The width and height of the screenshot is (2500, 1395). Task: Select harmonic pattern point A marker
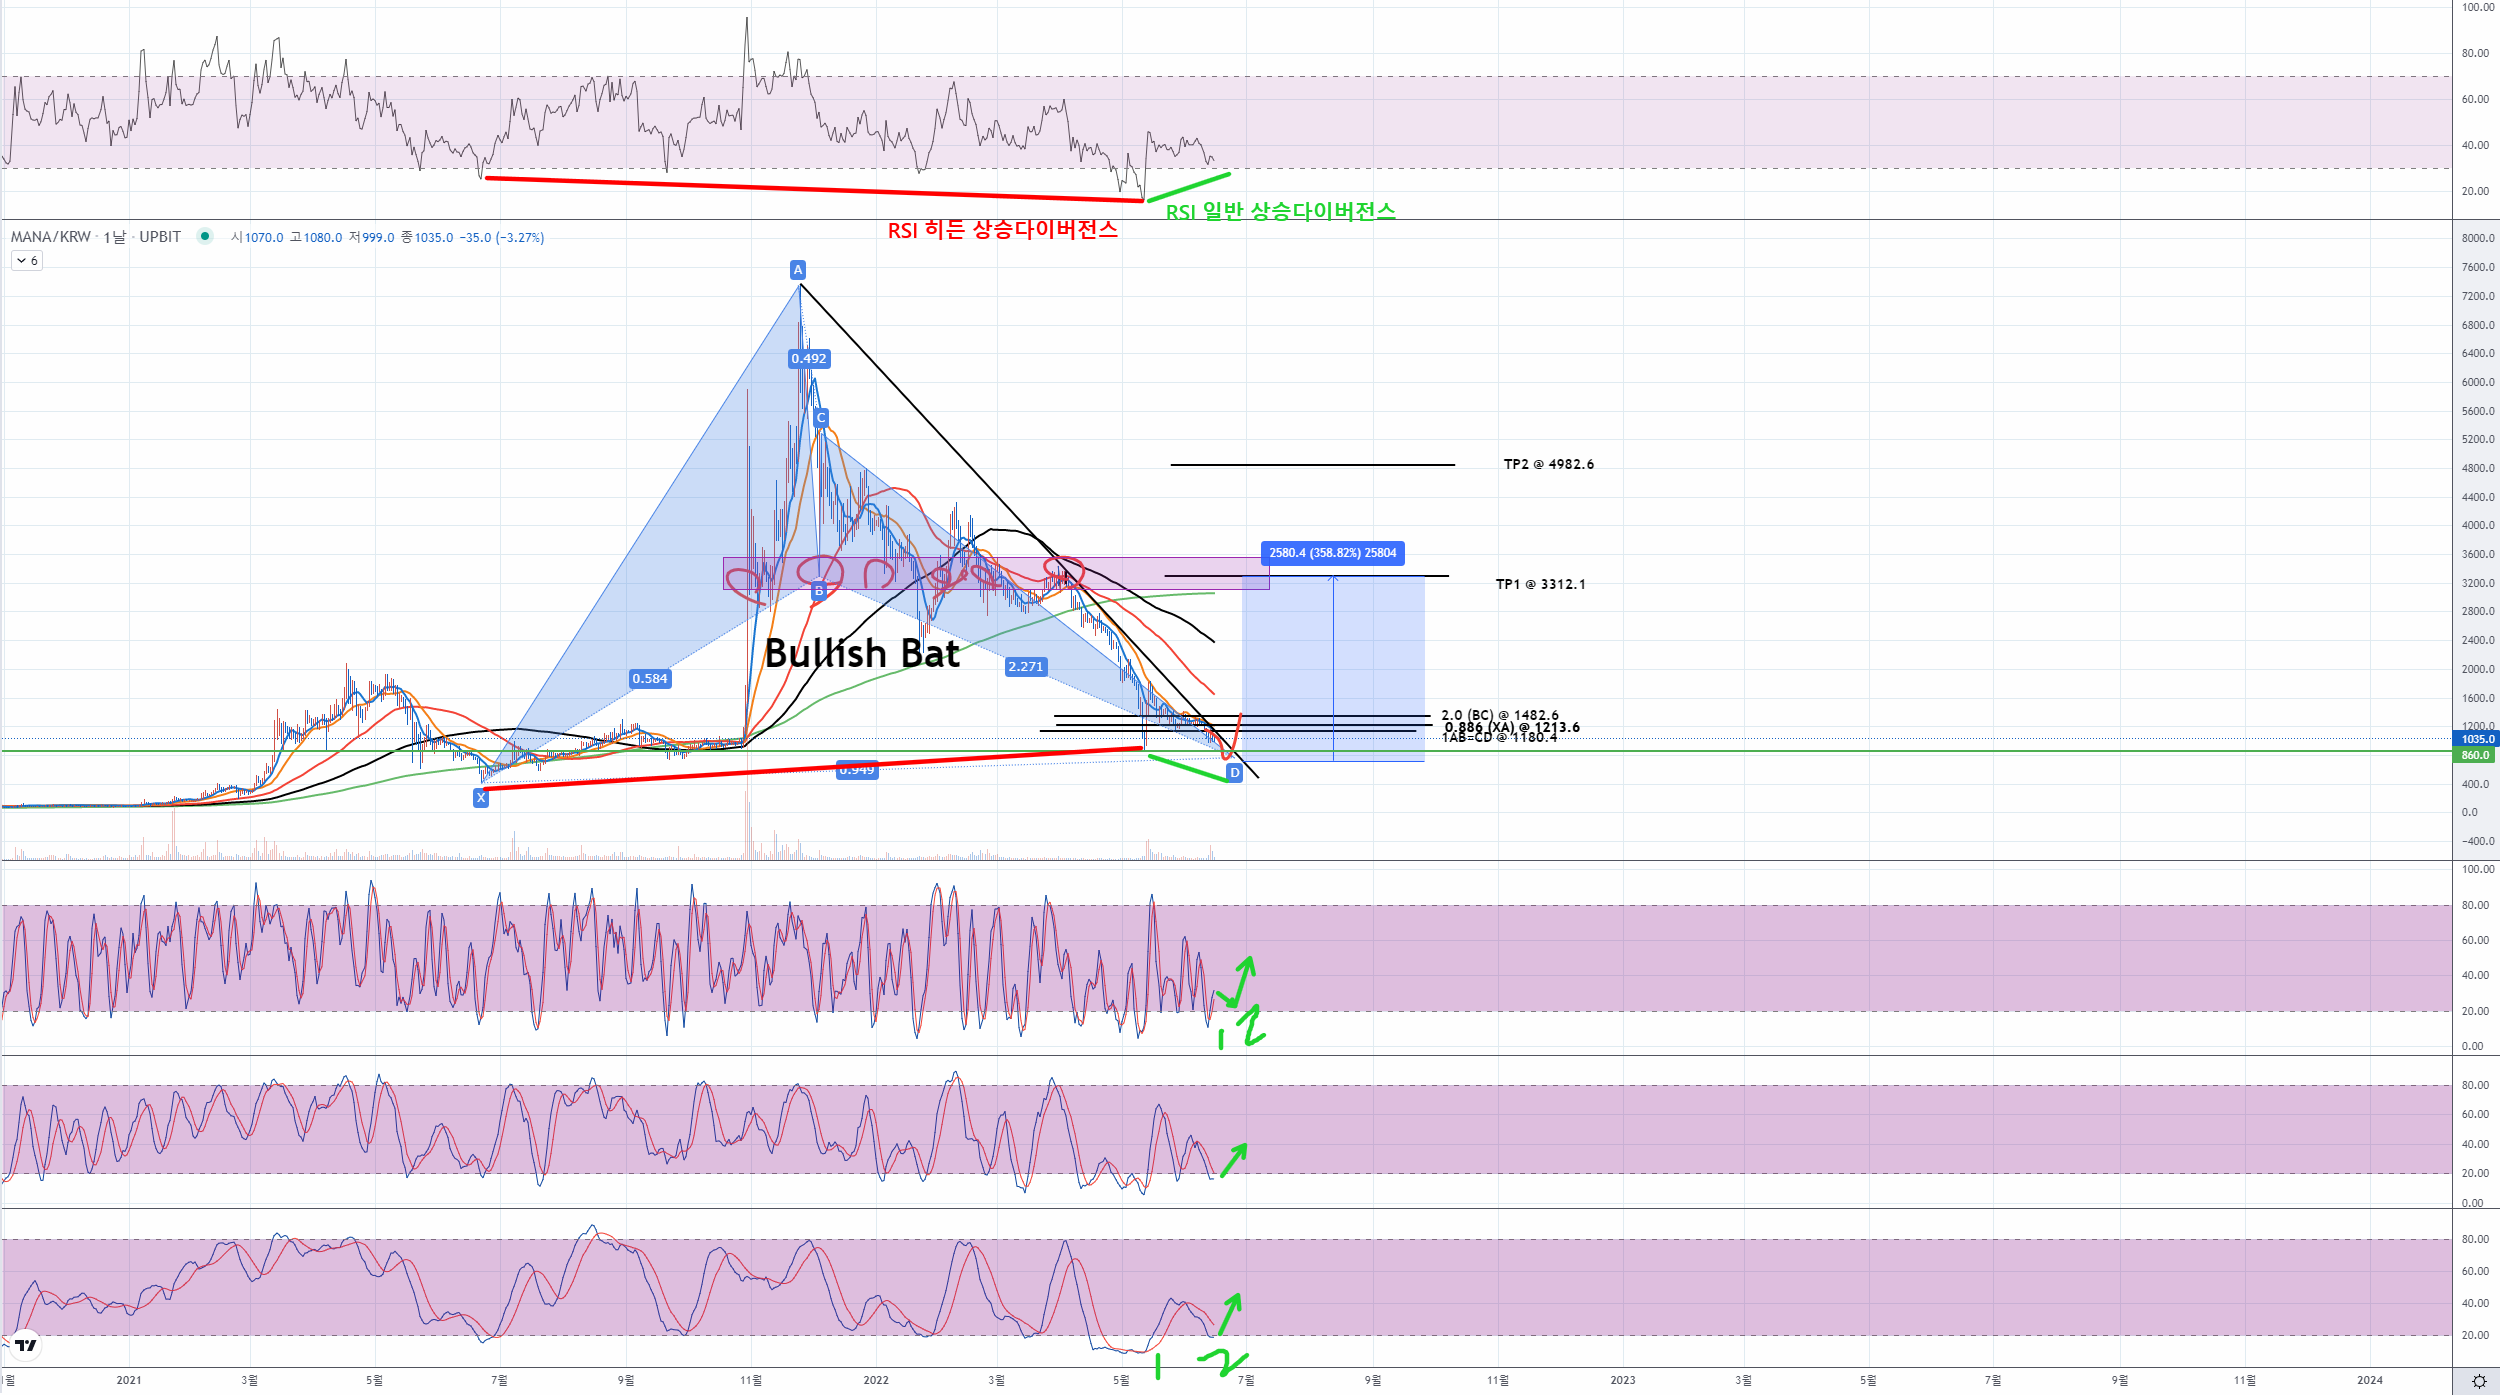click(798, 270)
